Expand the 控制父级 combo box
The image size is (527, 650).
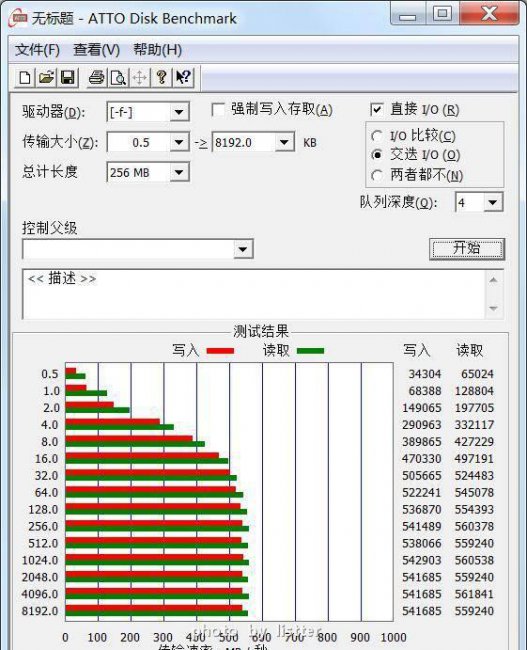(243, 250)
